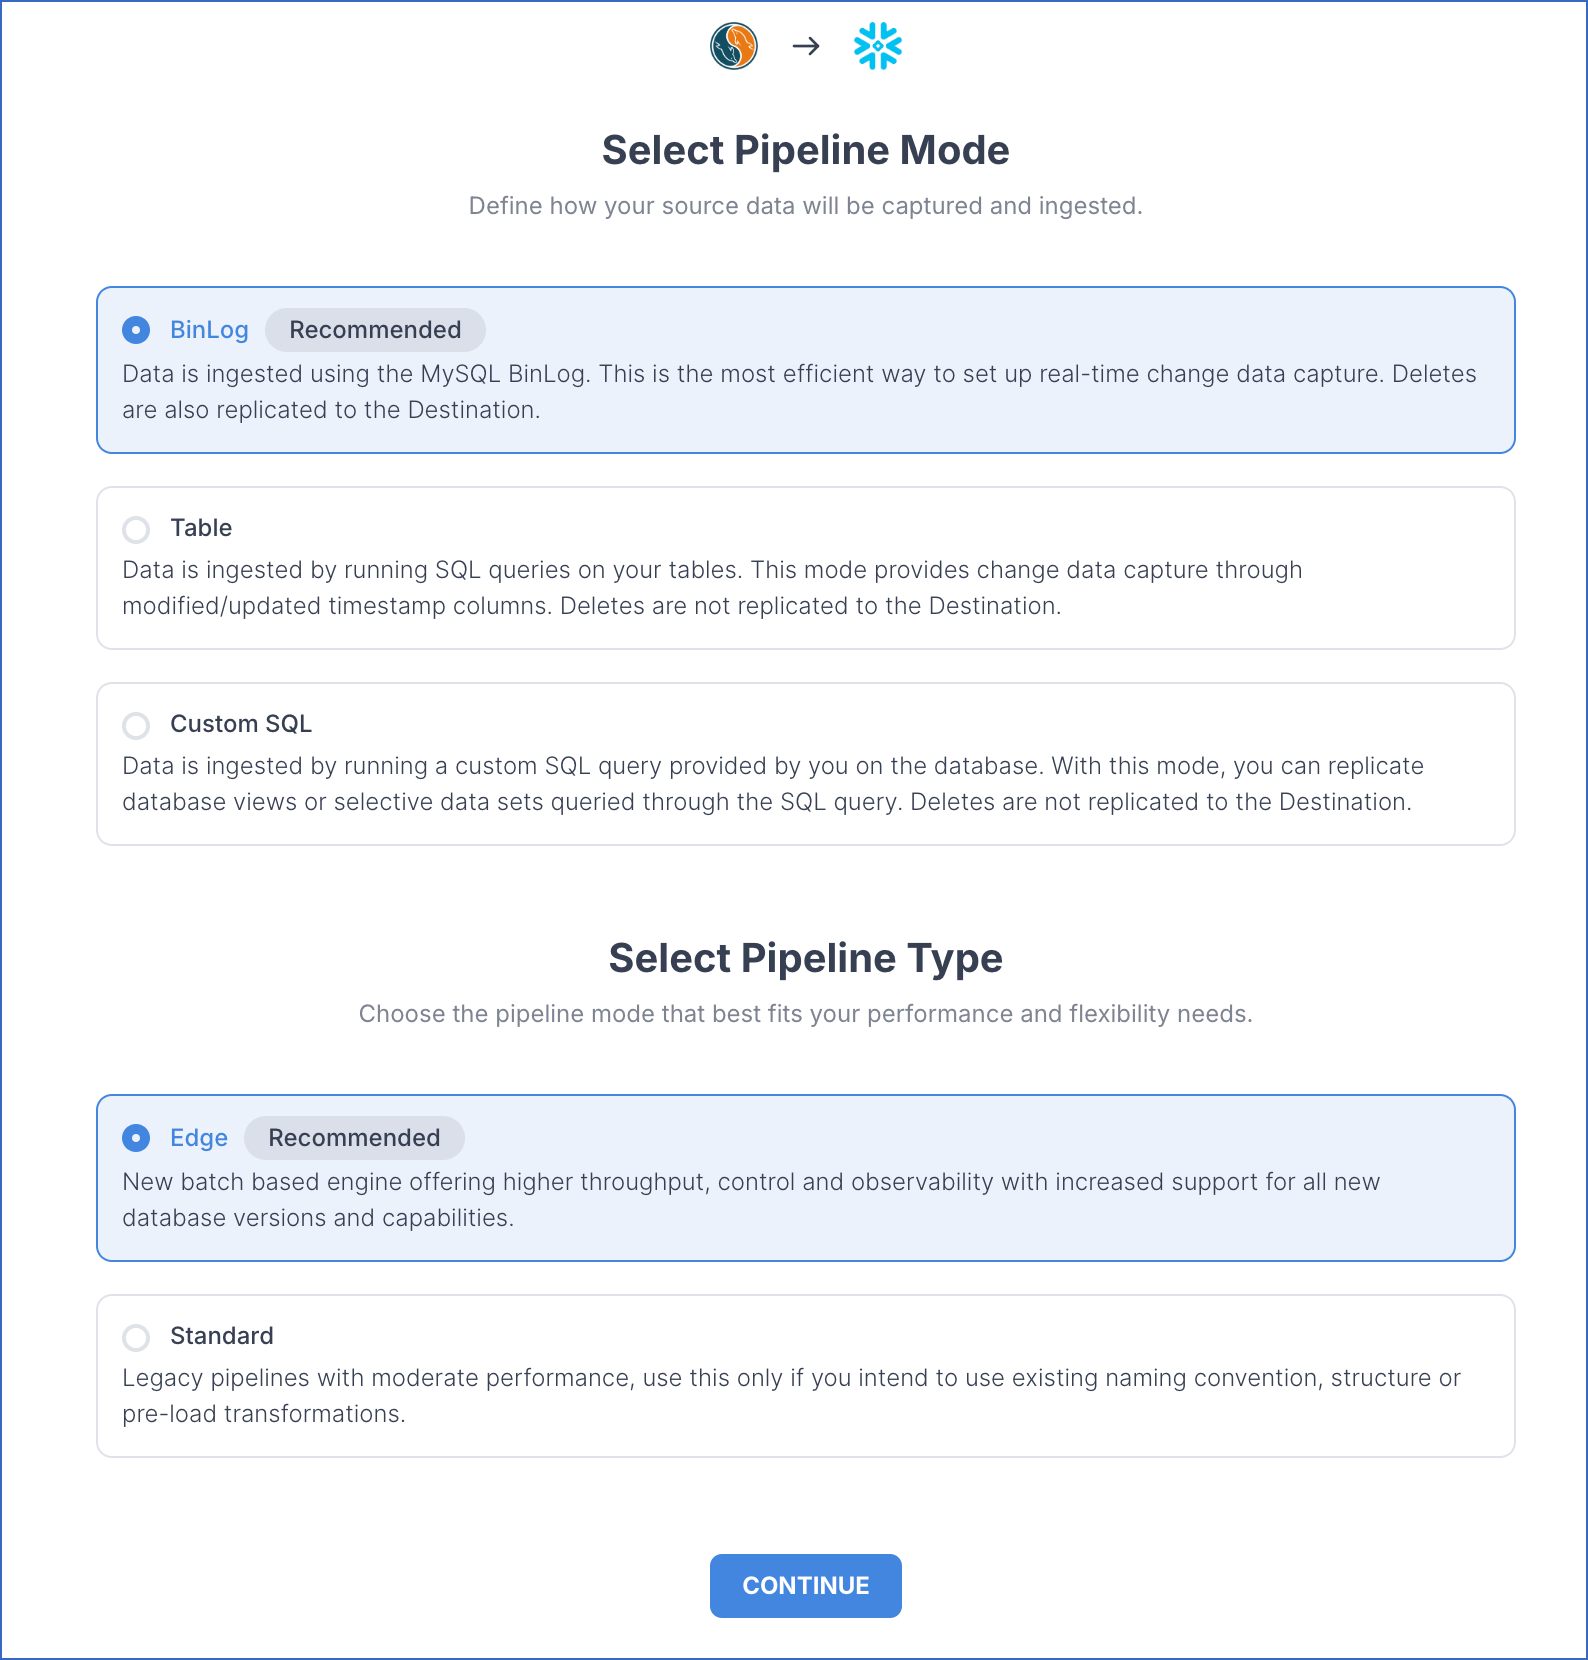Click the Standard legacy pipelines description
The height and width of the screenshot is (1660, 1588).
point(790,1396)
